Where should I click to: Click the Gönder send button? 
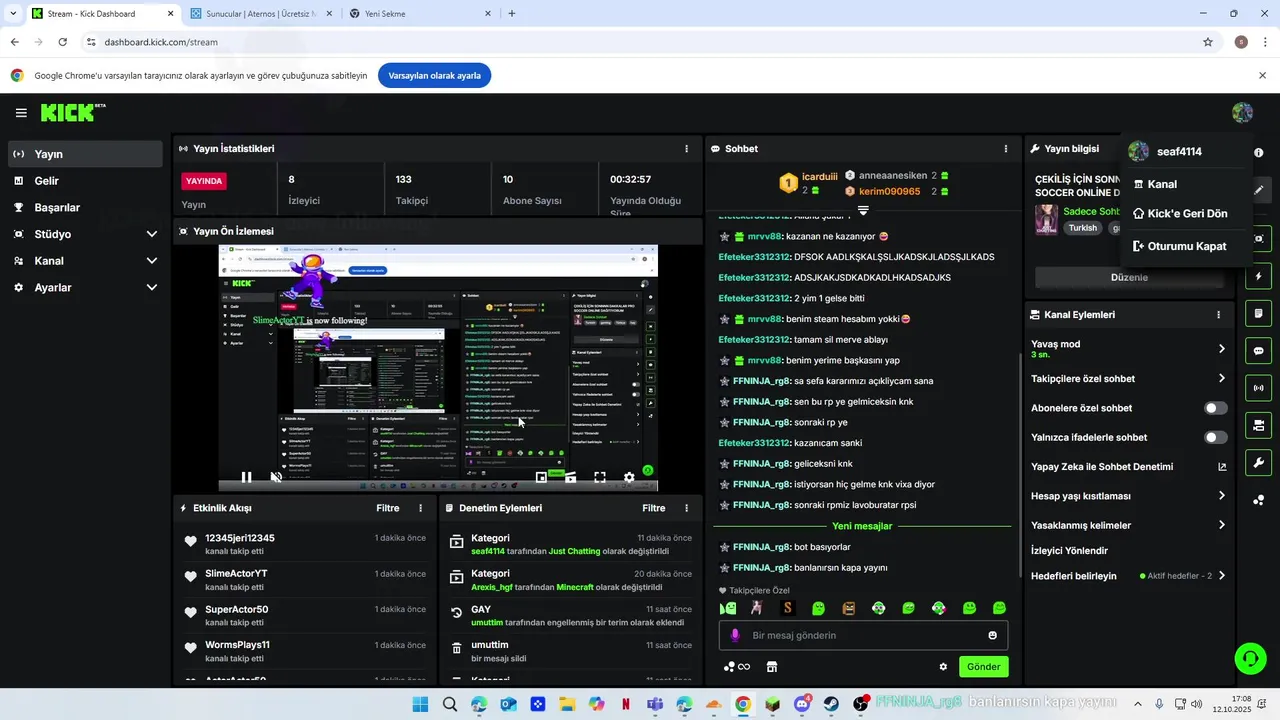(x=983, y=667)
